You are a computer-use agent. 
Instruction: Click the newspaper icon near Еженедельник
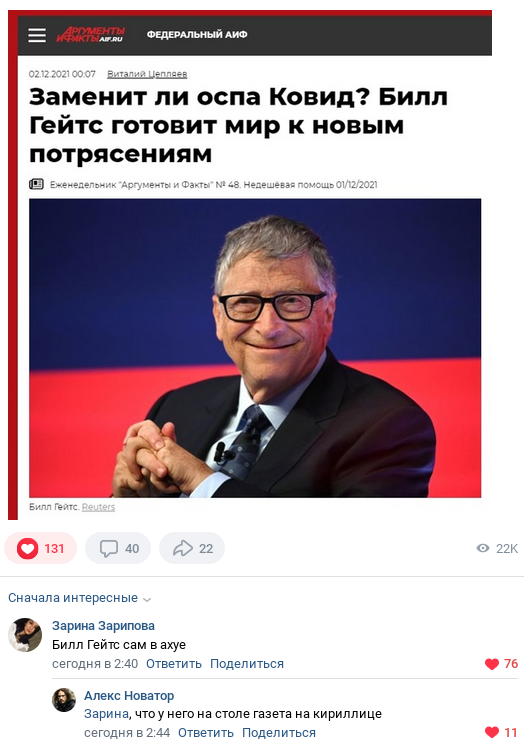tap(37, 184)
